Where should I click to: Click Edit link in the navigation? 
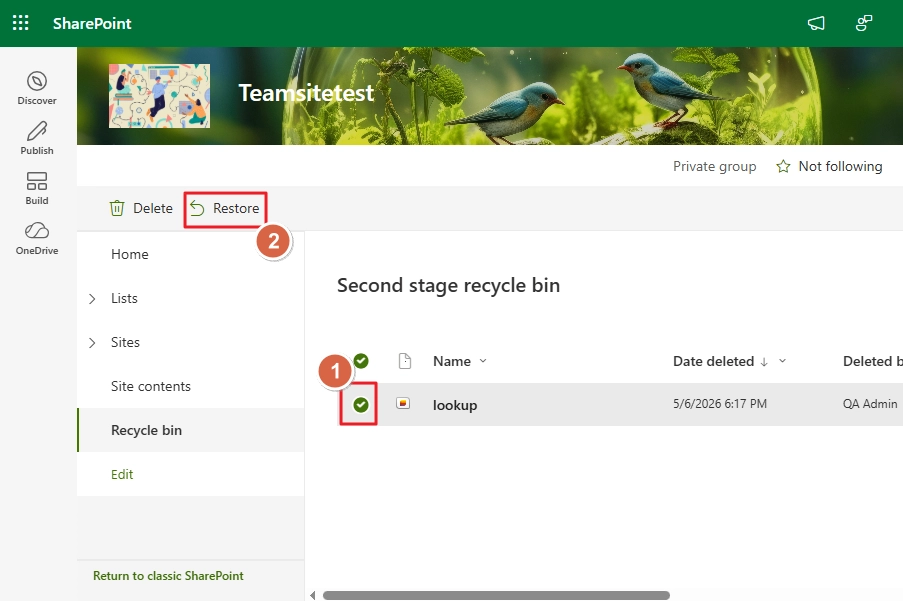[122, 474]
